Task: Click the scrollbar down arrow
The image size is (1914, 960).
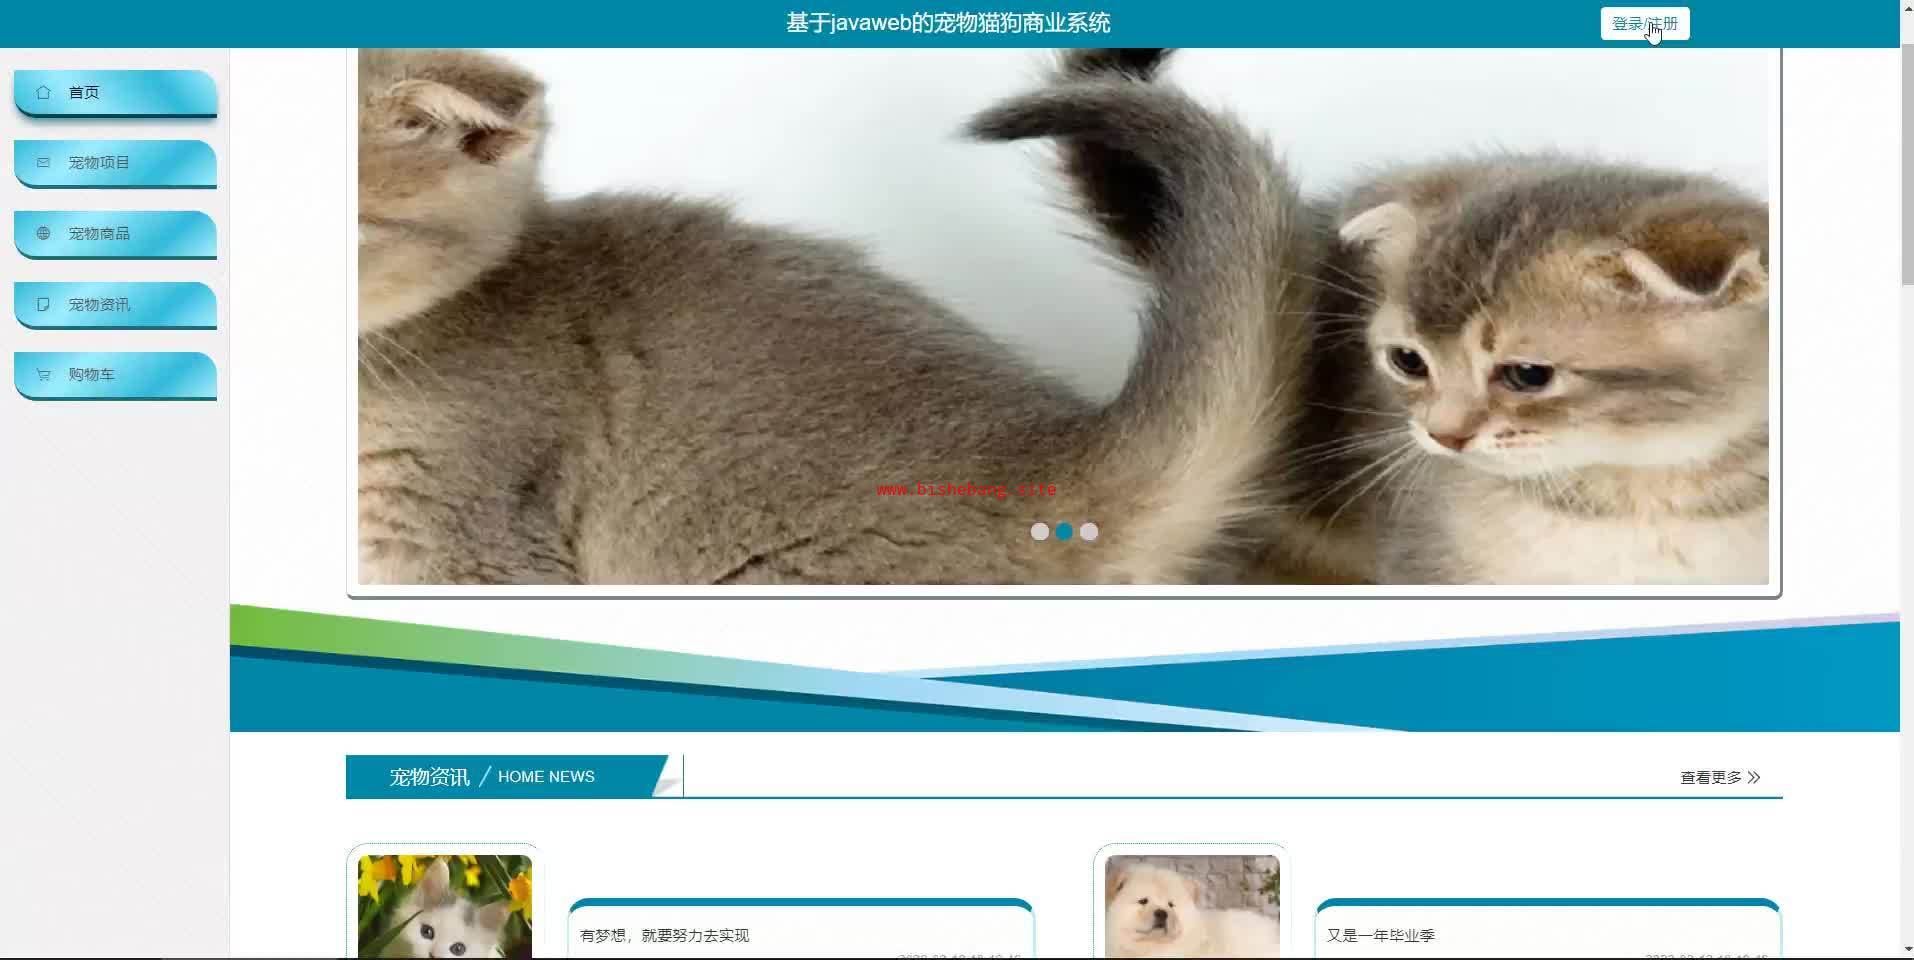Action: (x=1907, y=951)
